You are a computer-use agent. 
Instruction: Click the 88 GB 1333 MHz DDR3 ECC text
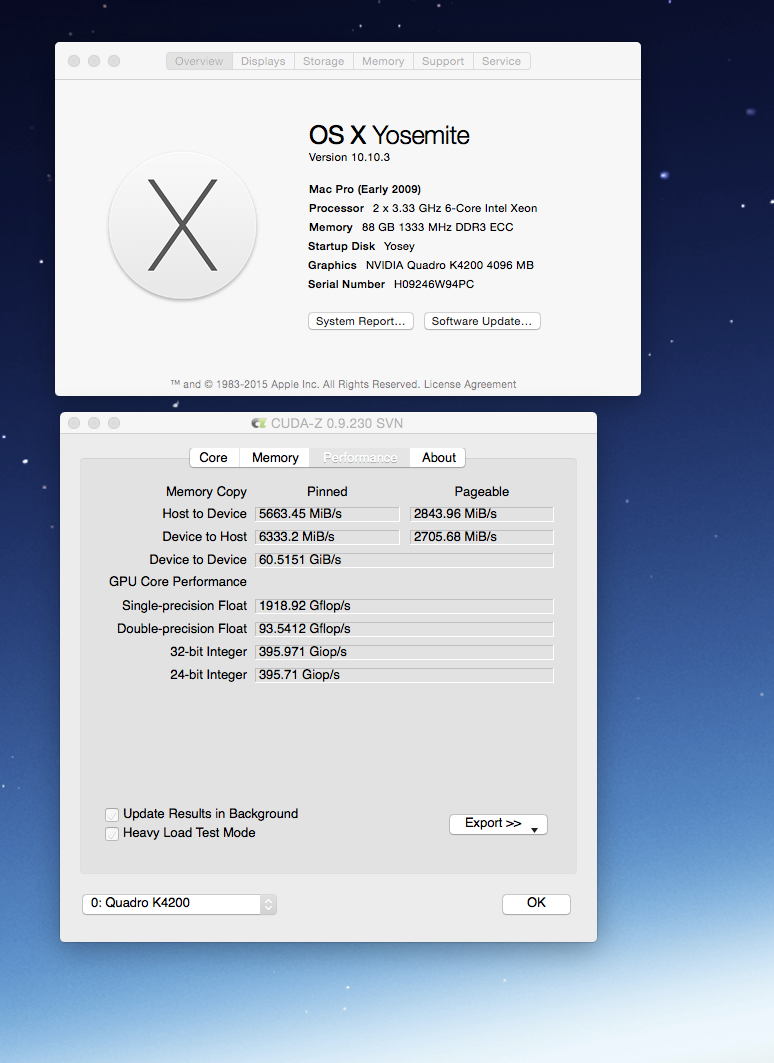click(437, 227)
